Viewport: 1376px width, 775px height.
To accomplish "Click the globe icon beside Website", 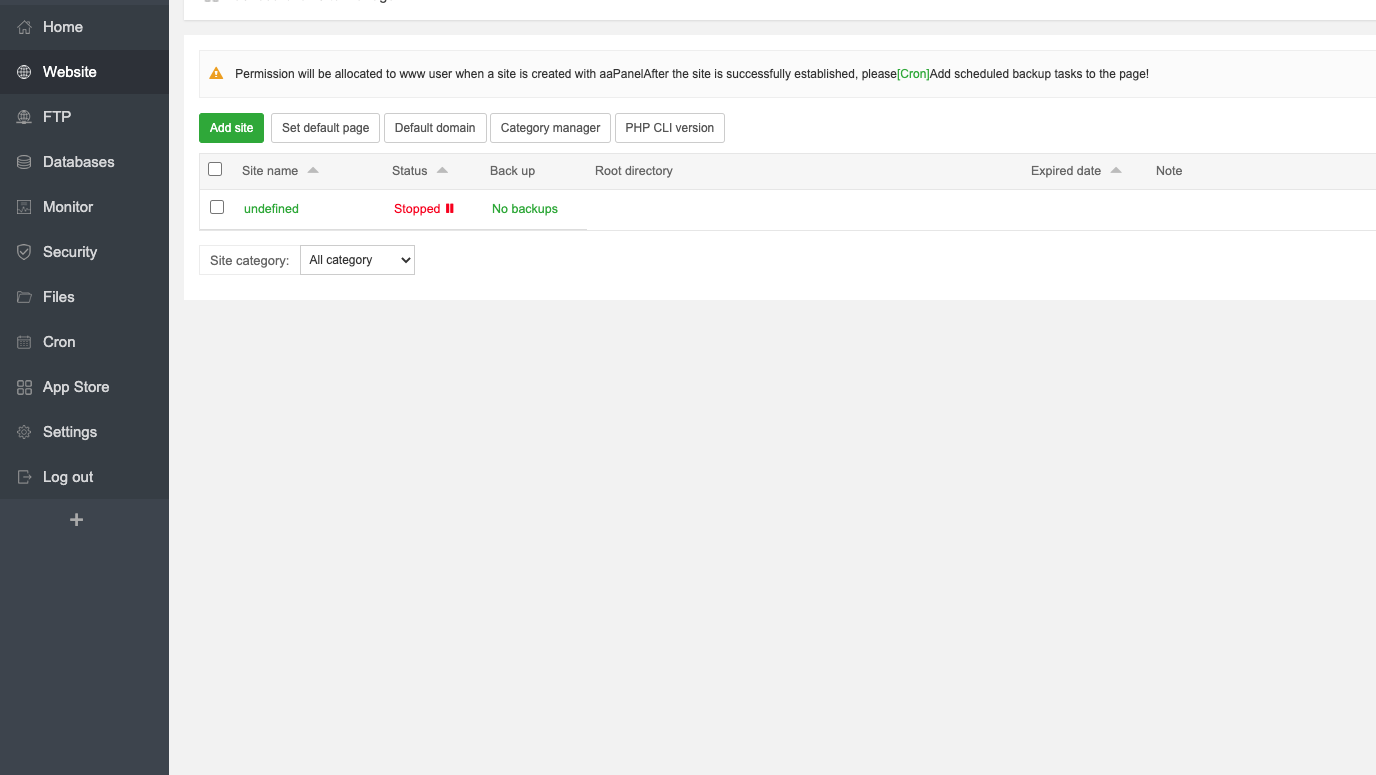I will click(x=24, y=72).
